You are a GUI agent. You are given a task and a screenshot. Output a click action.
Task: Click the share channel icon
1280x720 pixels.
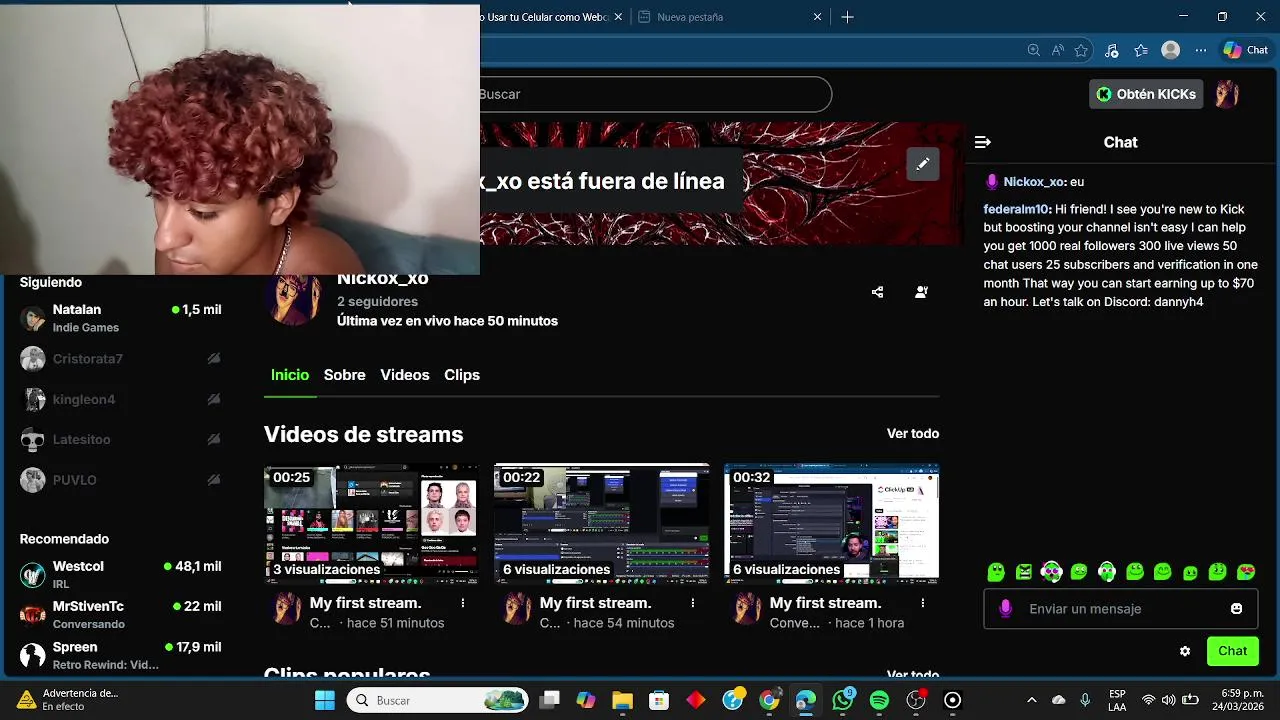pyautogui.click(x=877, y=292)
